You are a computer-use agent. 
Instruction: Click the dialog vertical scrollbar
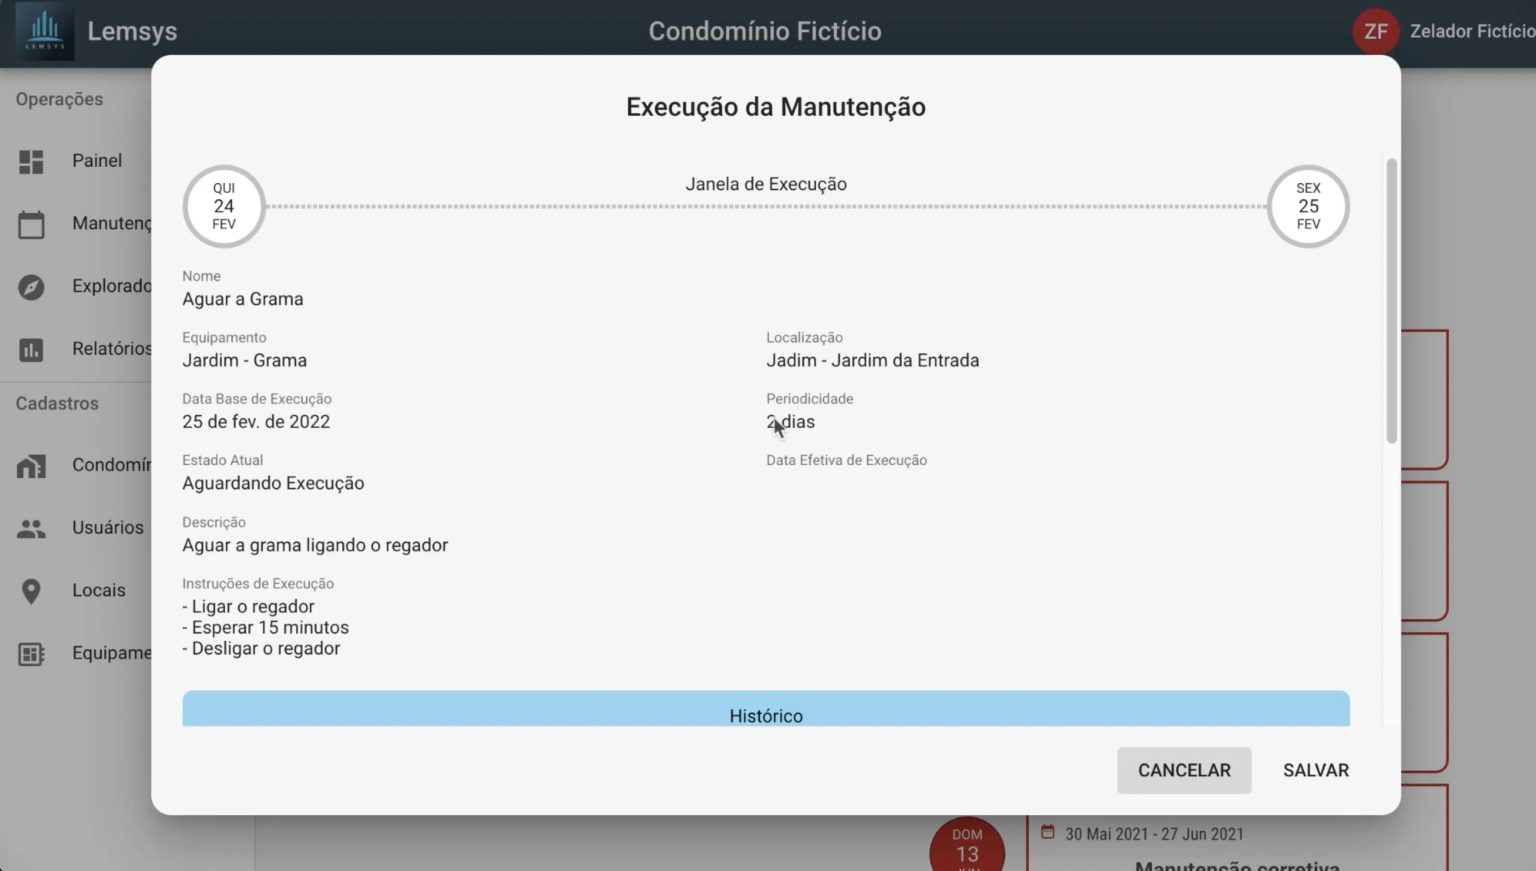coord(1391,300)
